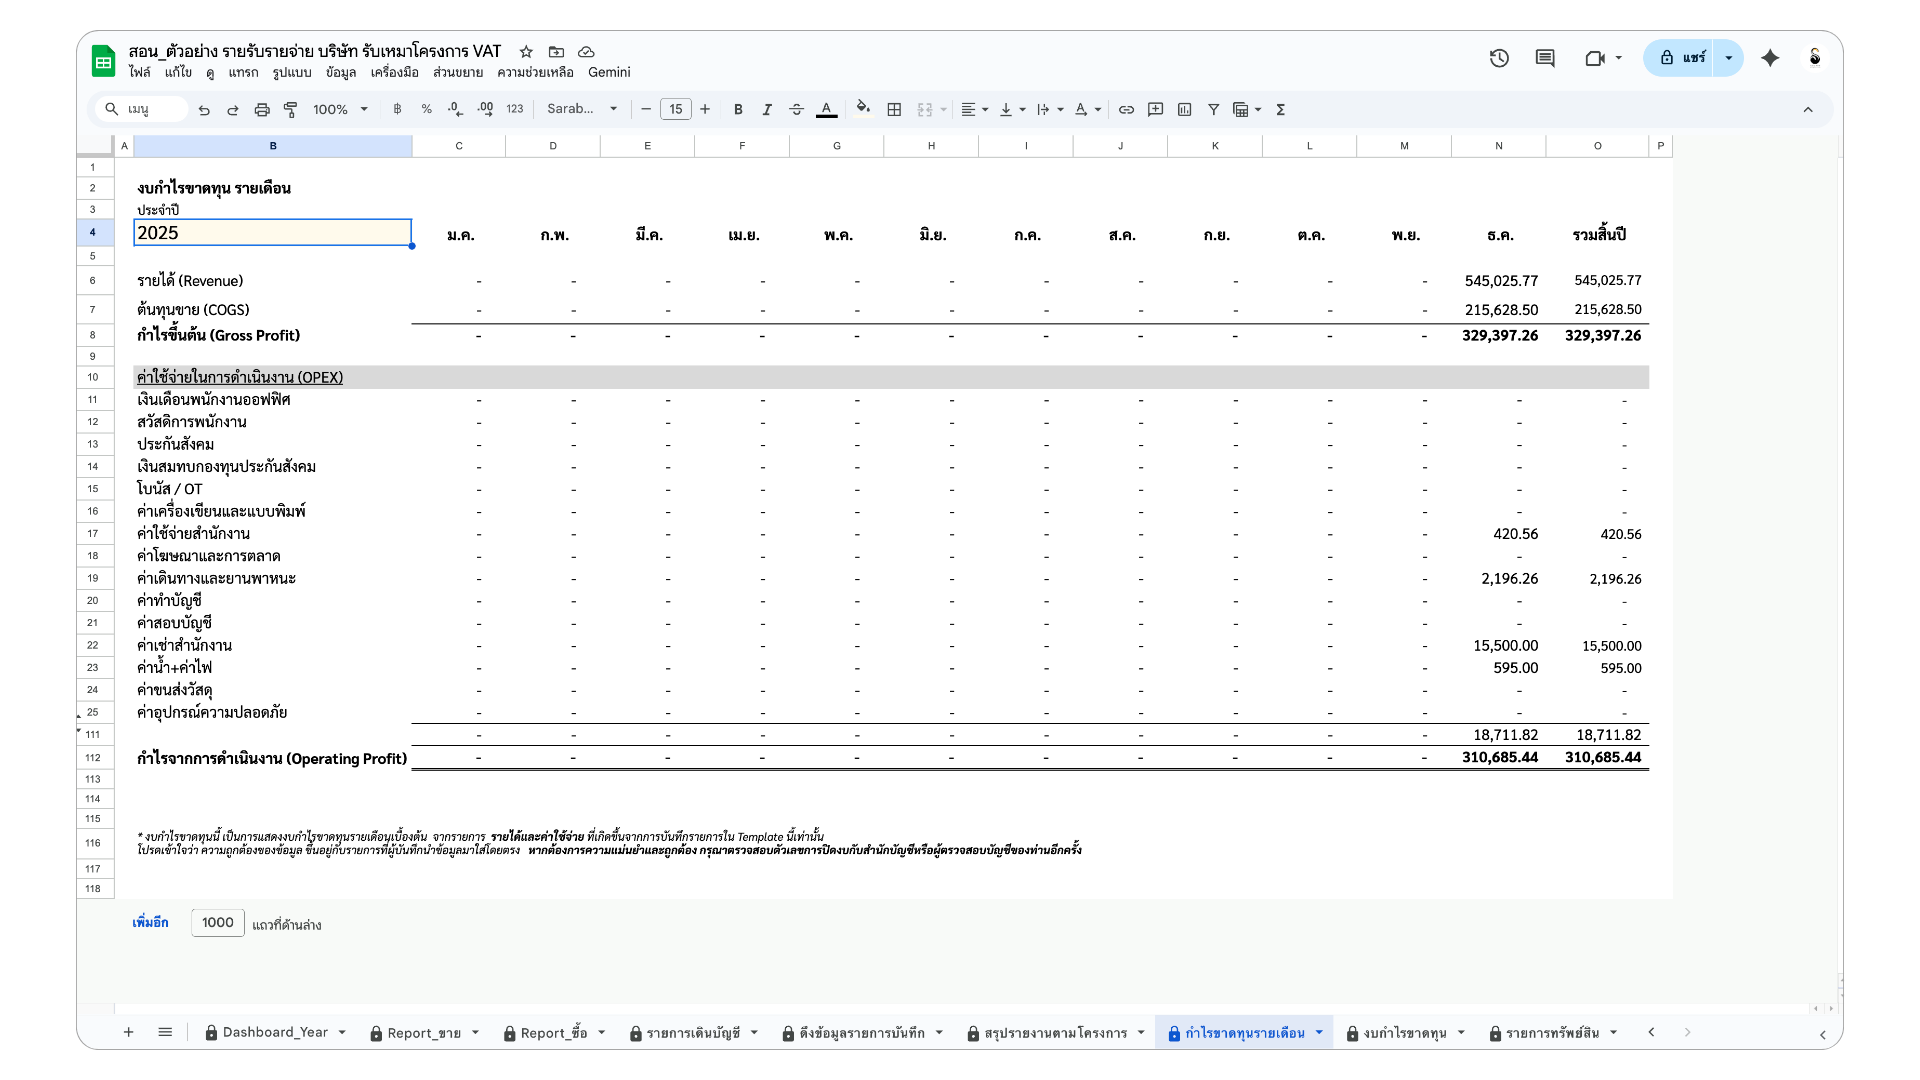Insert a chart

pyautogui.click(x=1185, y=110)
